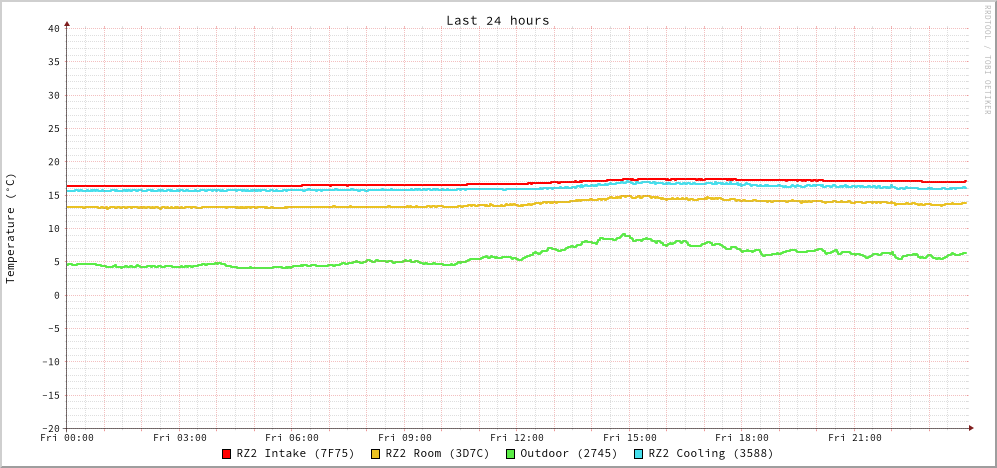Click the arrowhead at the right end of the X axis
This screenshot has height=468, width=997.
[x=970, y=428]
